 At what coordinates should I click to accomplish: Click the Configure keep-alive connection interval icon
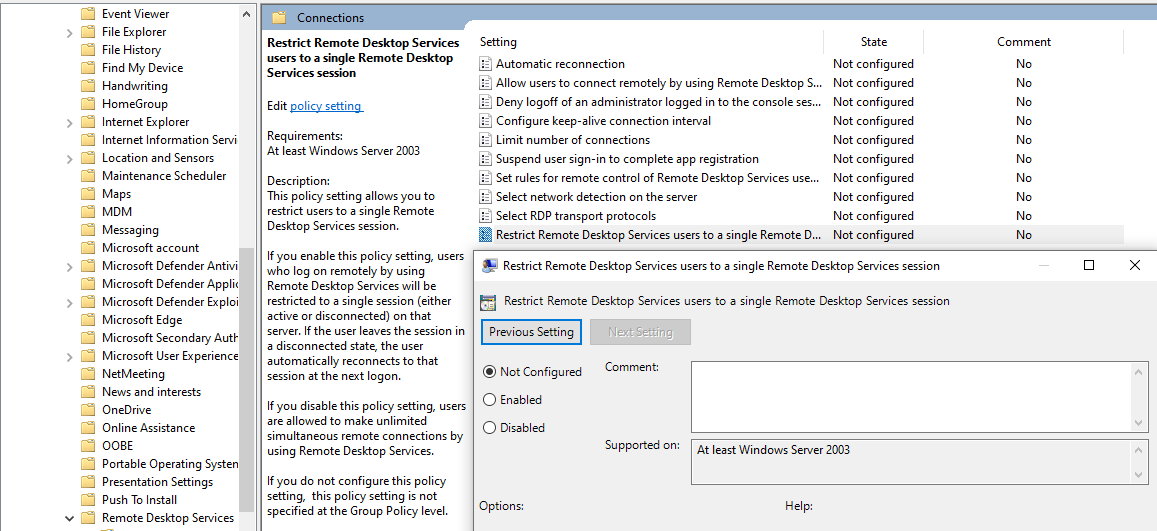pyautogui.click(x=486, y=121)
